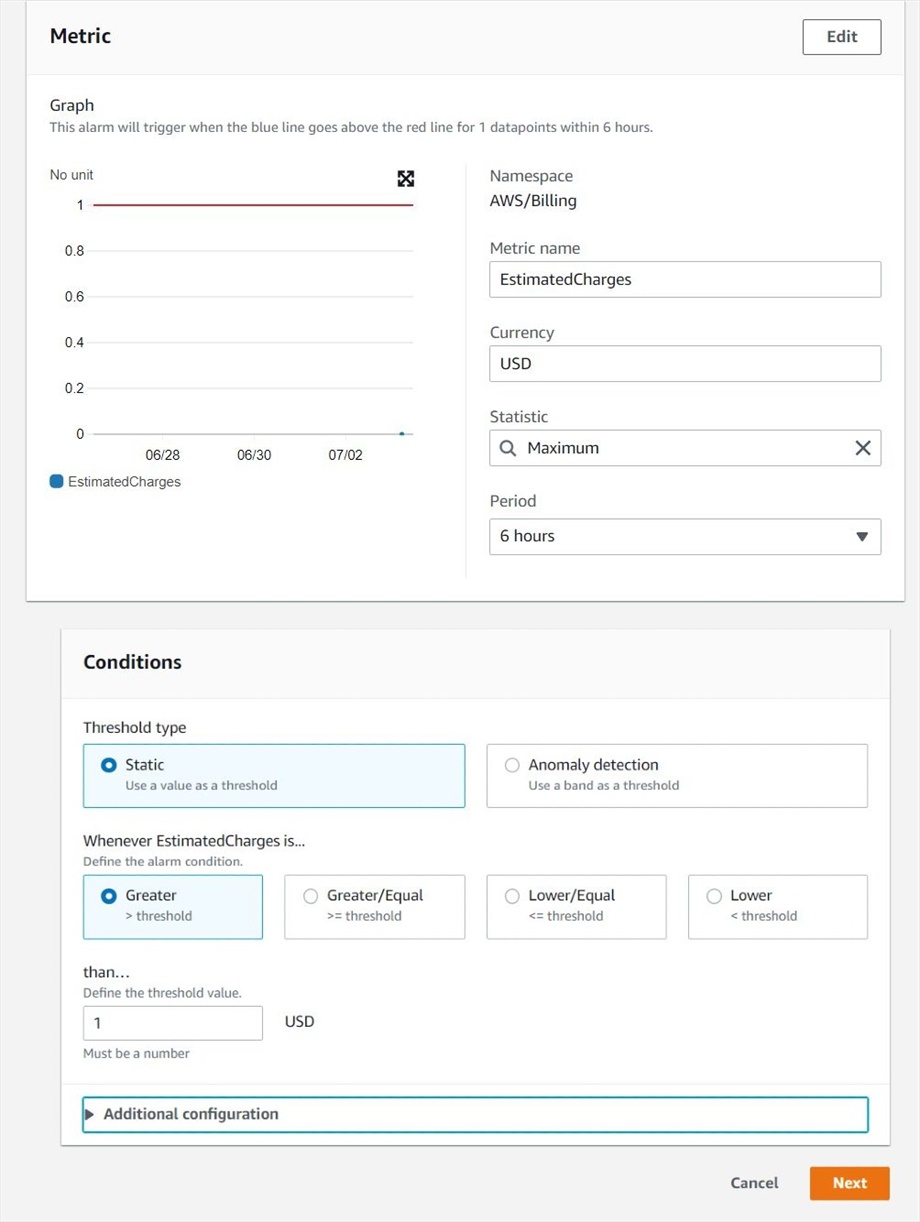Choose the Greater/Equal condition
Image resolution: width=920 pixels, height=1222 pixels.
tap(375, 907)
